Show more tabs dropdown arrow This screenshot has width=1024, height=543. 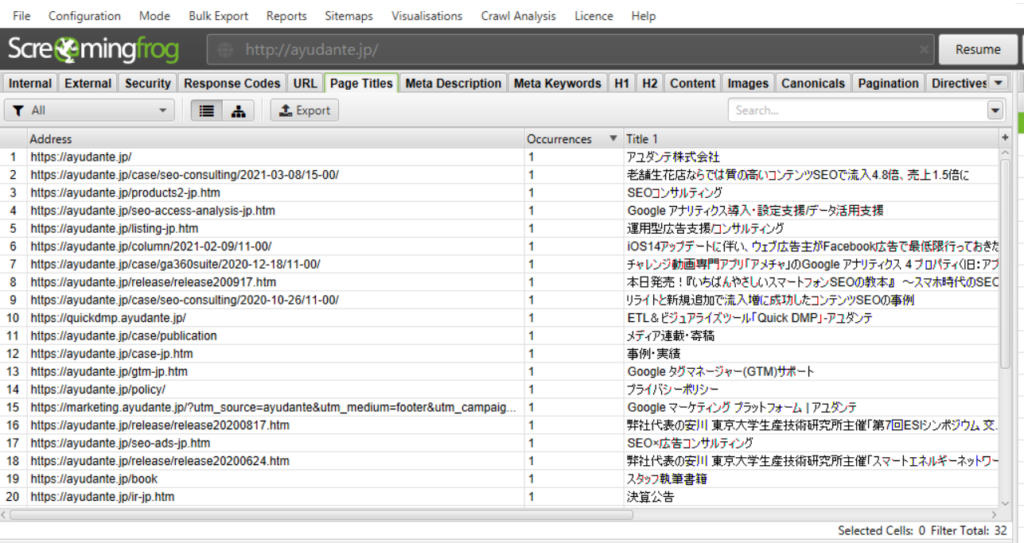click(999, 83)
